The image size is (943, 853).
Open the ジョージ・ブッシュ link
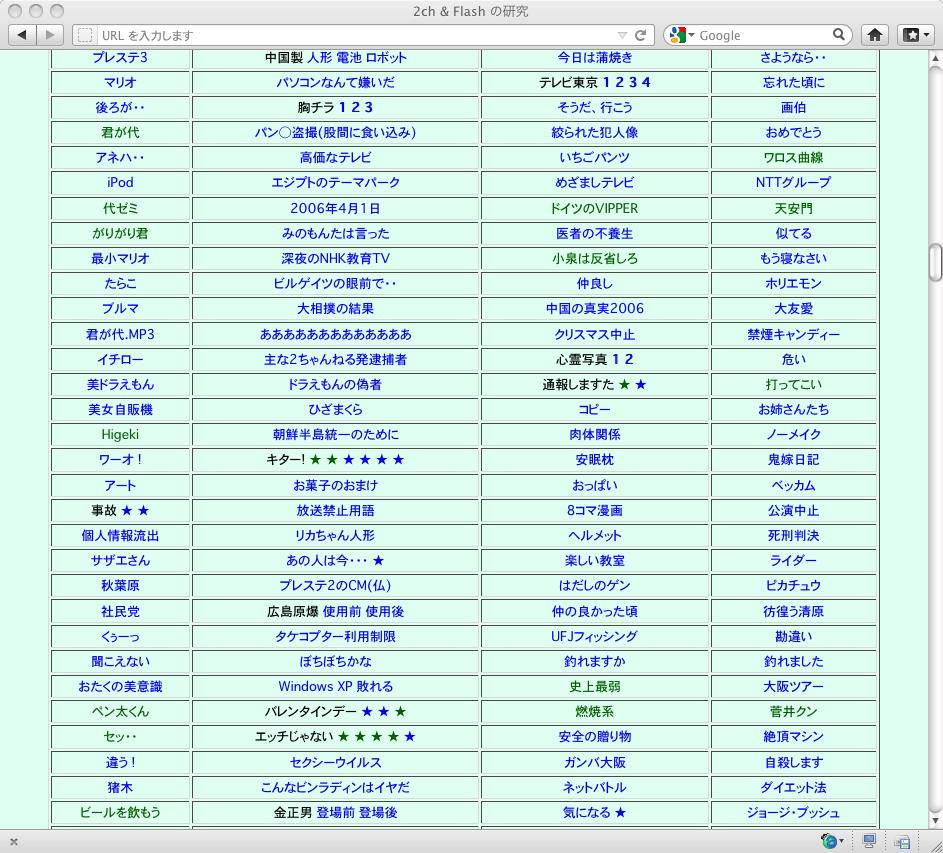[793, 813]
